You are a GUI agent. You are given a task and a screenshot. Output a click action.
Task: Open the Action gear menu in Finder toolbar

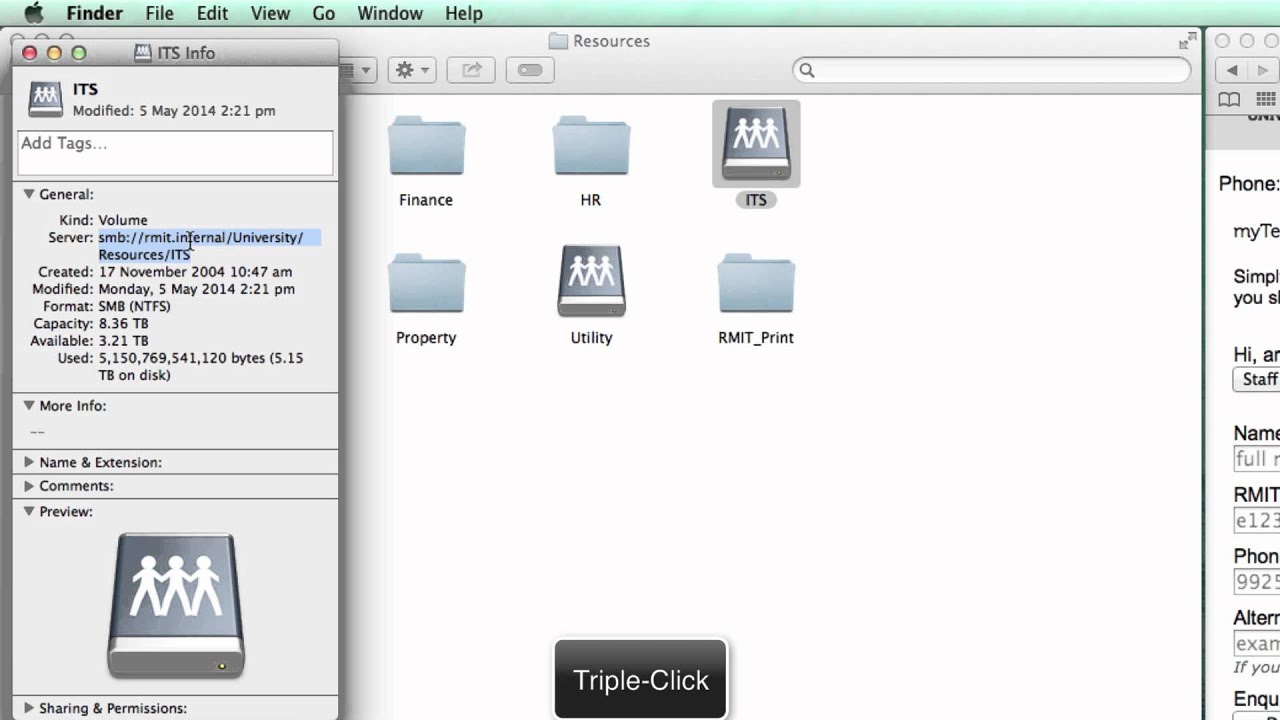coord(411,70)
